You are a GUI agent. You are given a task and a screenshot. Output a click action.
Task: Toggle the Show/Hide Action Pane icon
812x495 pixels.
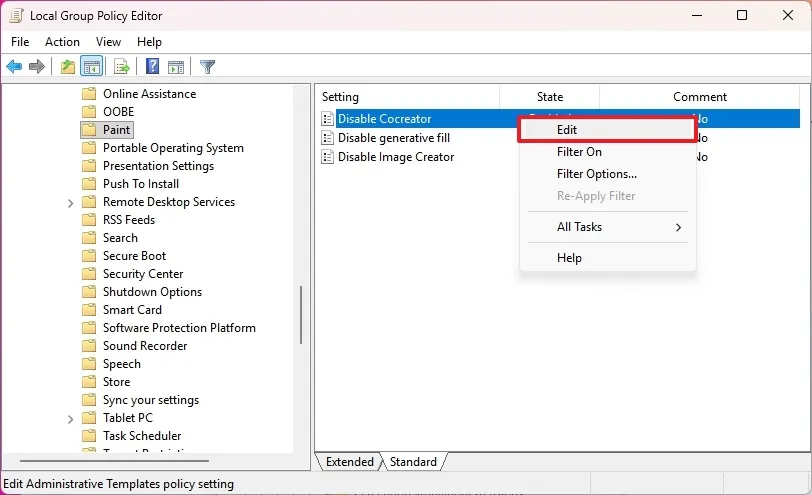(x=176, y=67)
